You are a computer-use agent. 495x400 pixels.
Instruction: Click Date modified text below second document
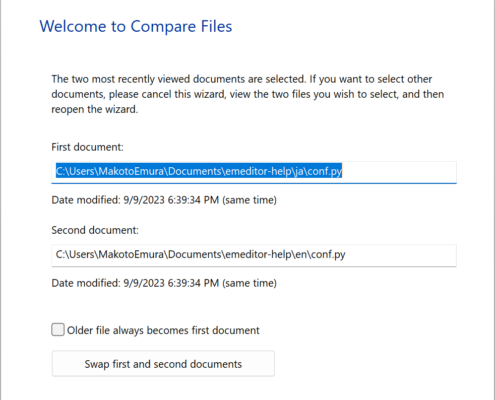164,283
